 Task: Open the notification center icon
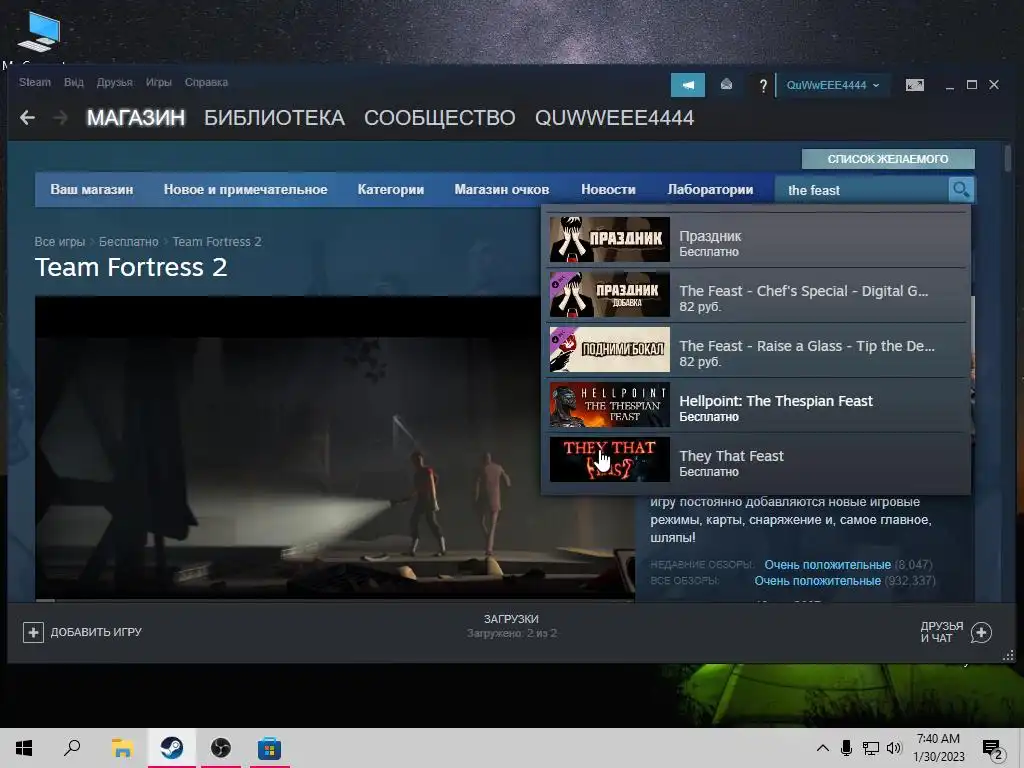pyautogui.click(x=993, y=749)
